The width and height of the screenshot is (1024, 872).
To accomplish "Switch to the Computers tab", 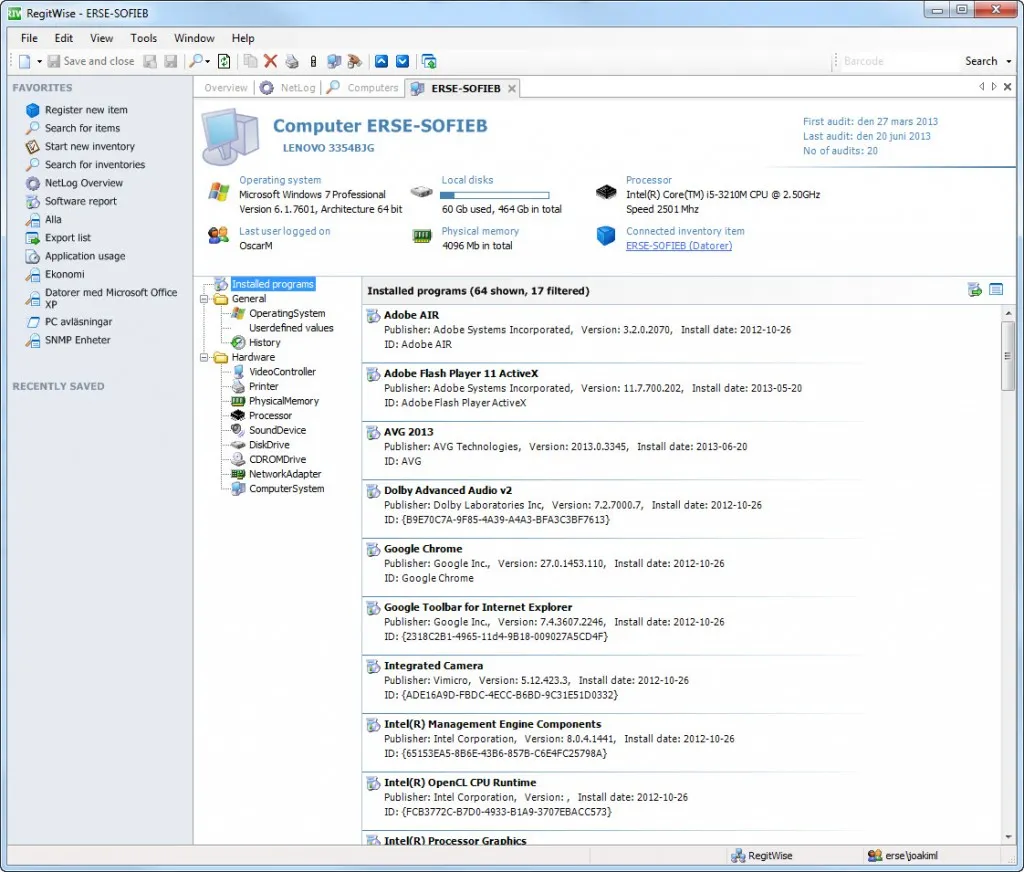I will click(363, 88).
